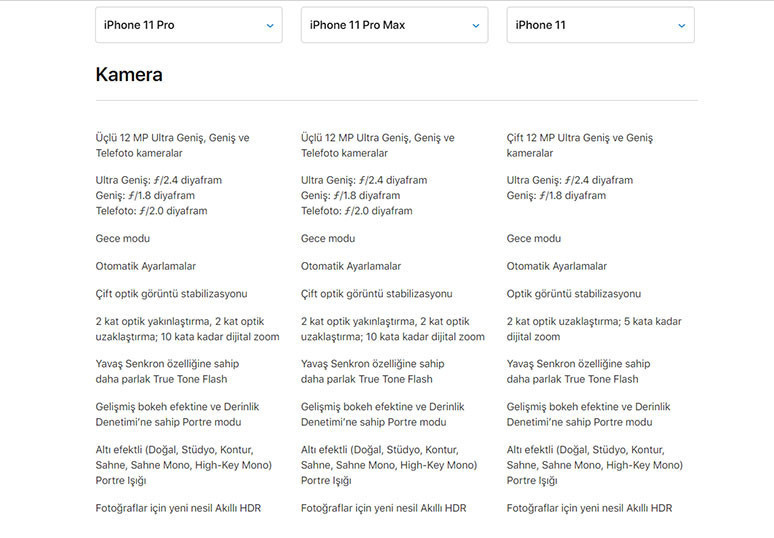774x538 pixels.
Task: Click 'Gece modu' in iPhone 11 Pro Max column
Action: pyautogui.click(x=328, y=238)
